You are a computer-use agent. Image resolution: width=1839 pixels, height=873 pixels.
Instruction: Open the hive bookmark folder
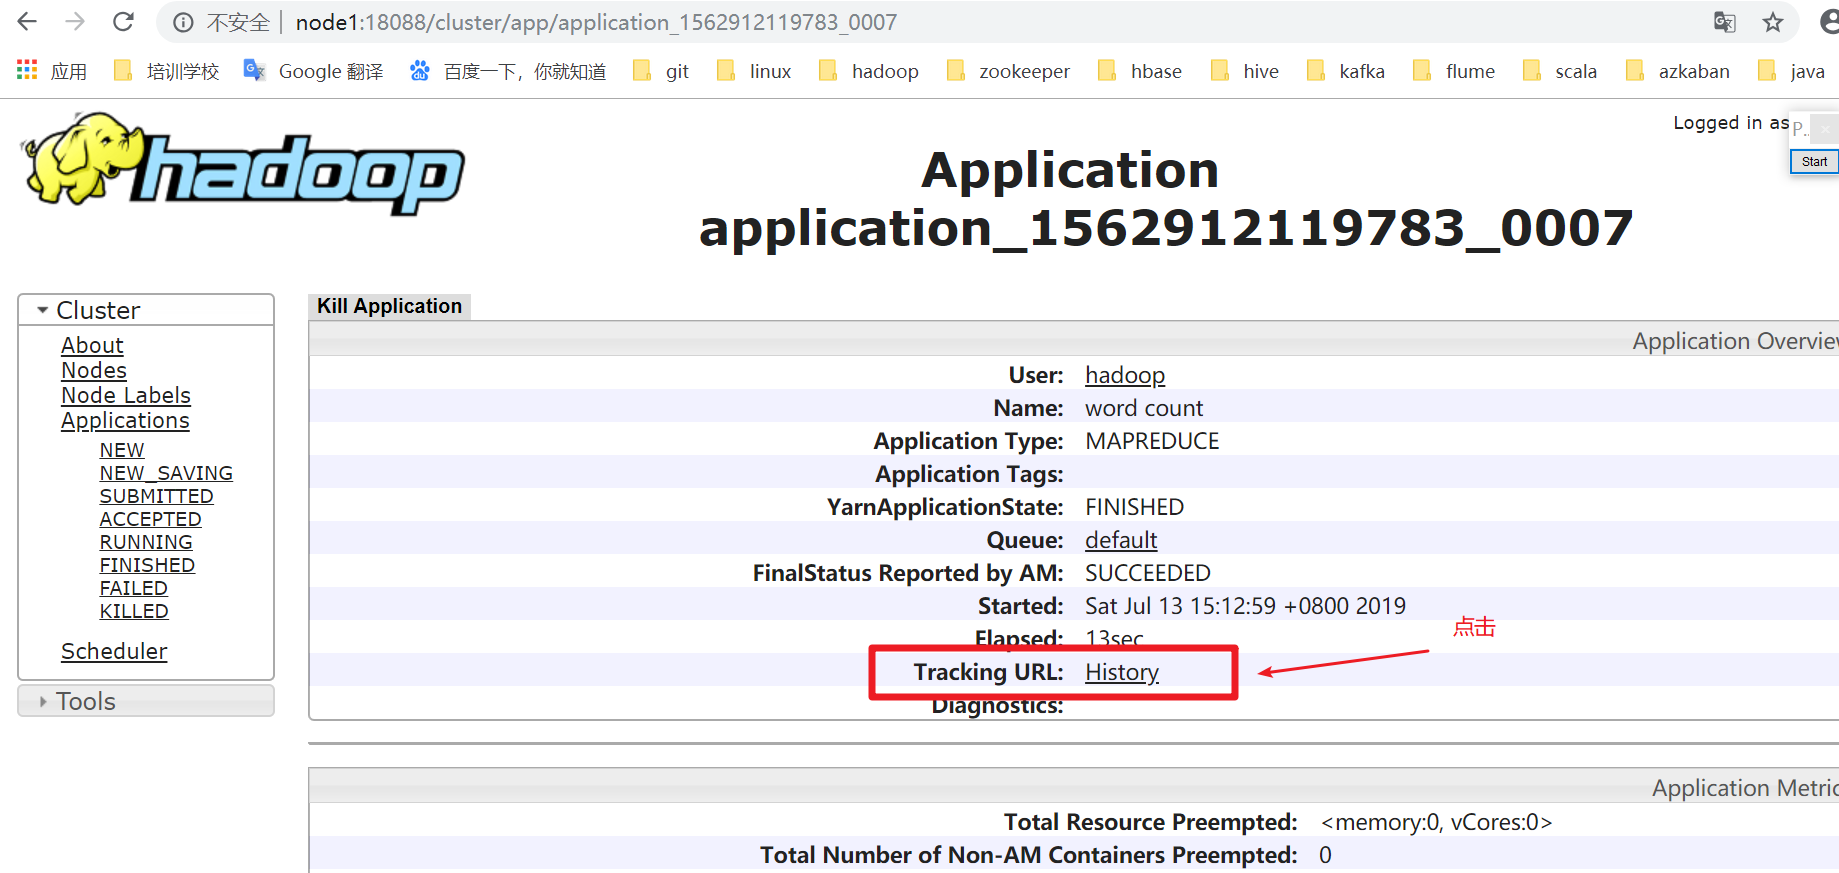(x=1245, y=71)
